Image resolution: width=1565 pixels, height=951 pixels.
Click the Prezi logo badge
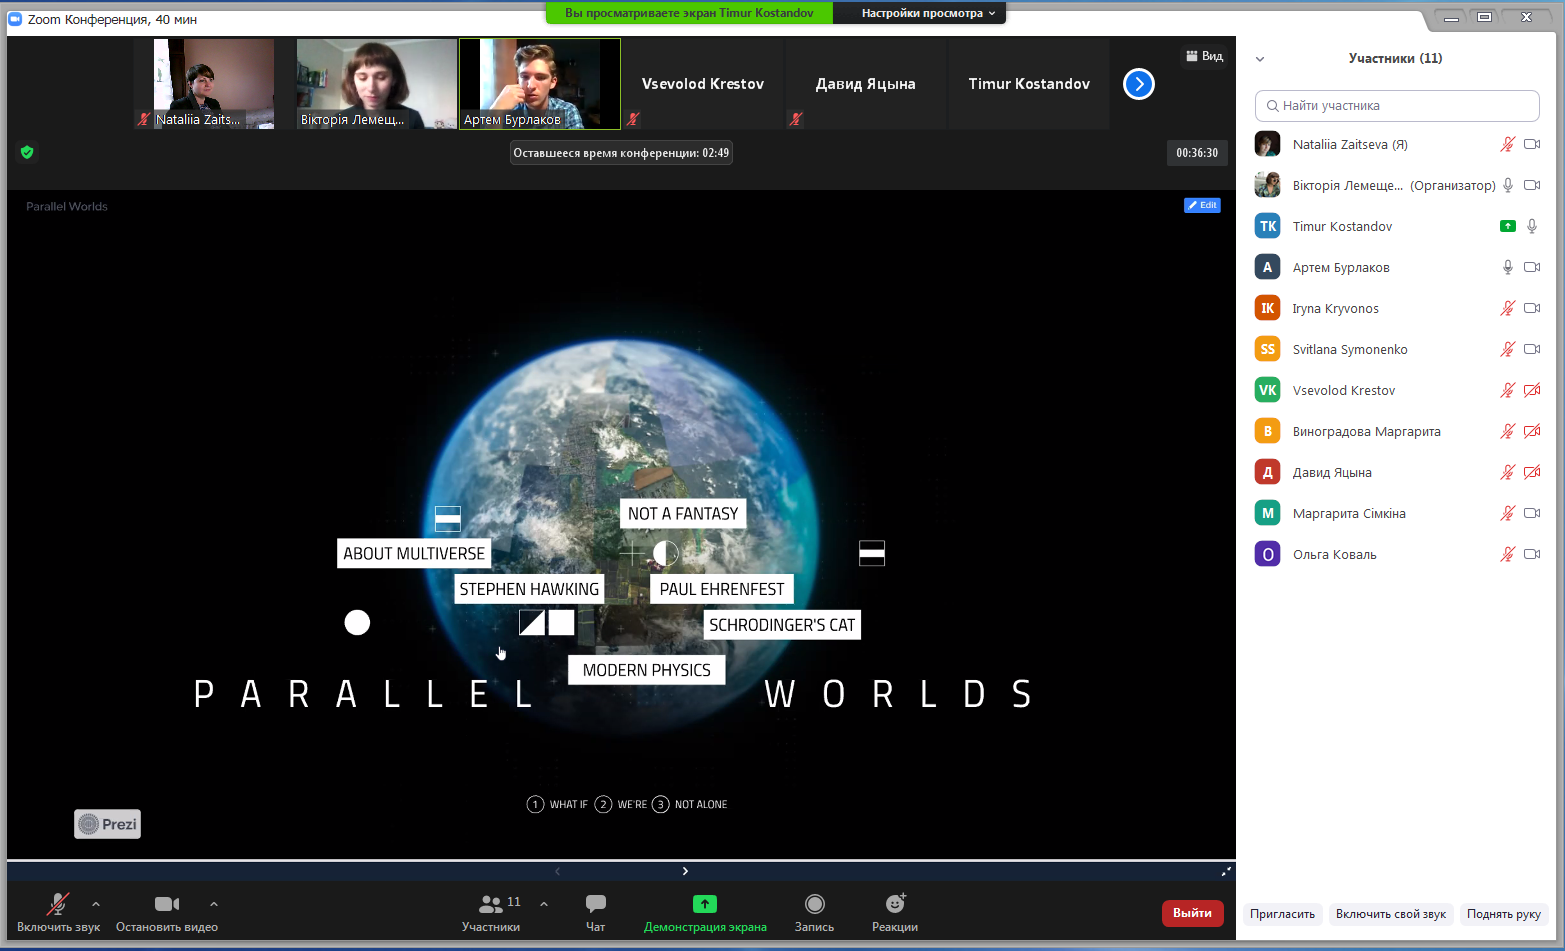point(108,824)
